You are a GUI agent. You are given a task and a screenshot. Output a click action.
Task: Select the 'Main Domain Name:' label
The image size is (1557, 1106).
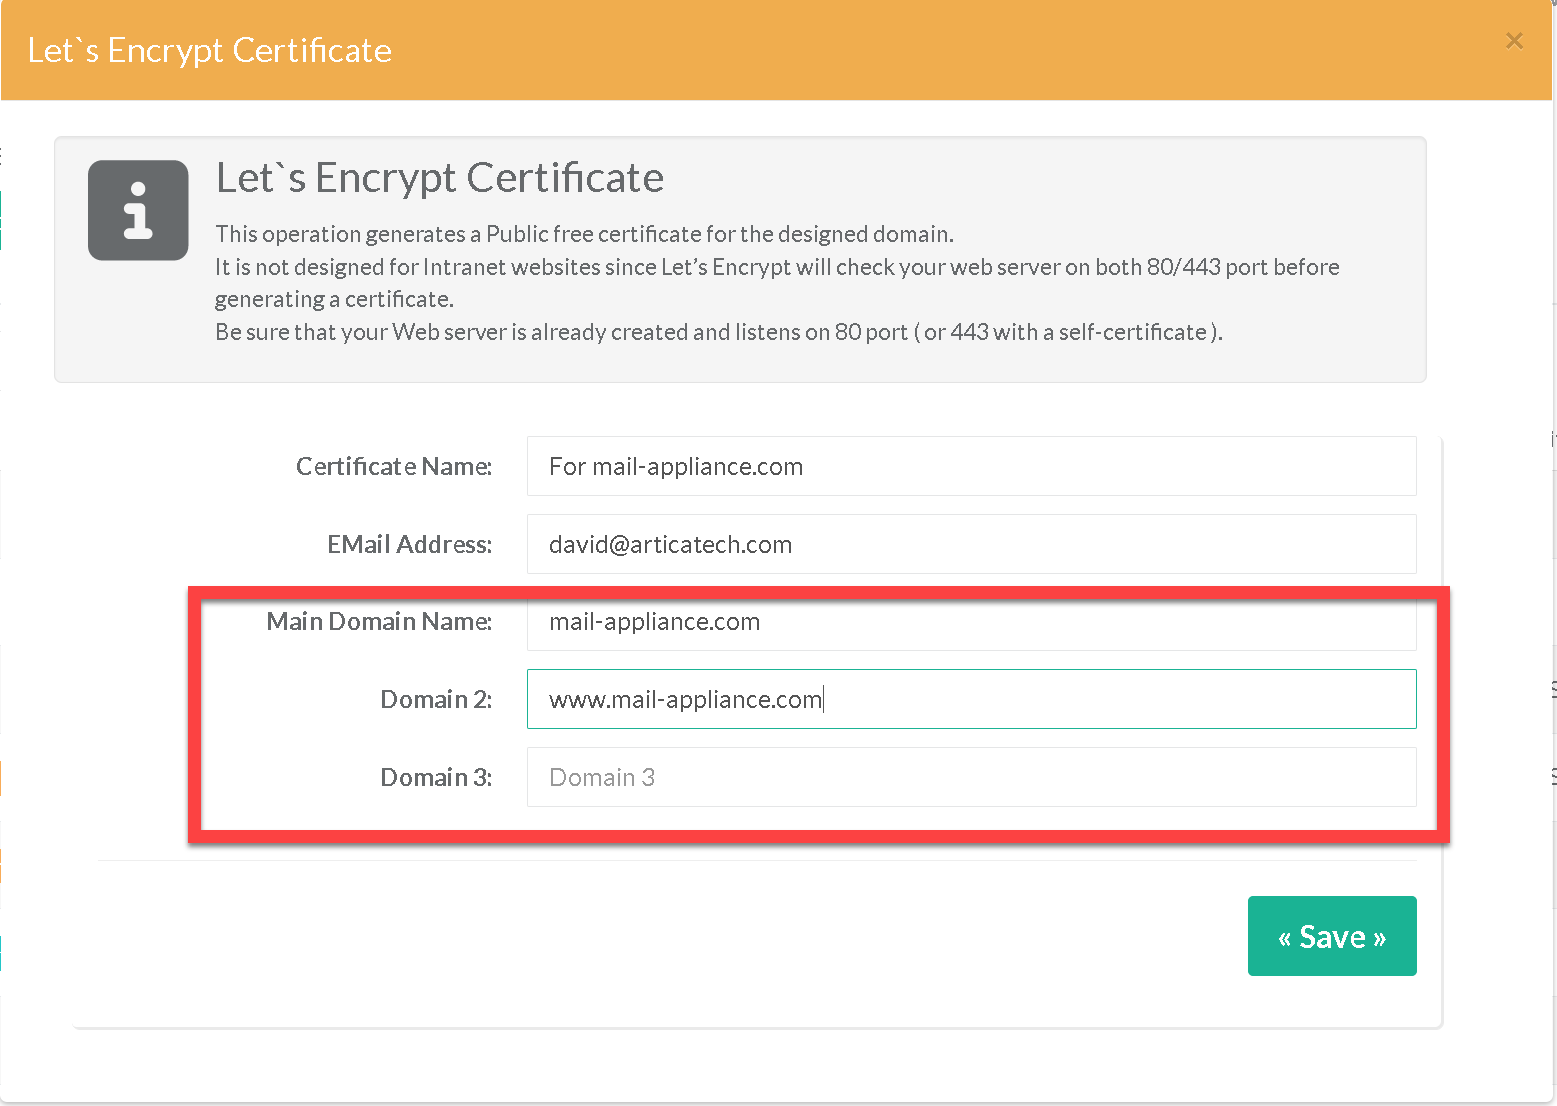point(378,621)
